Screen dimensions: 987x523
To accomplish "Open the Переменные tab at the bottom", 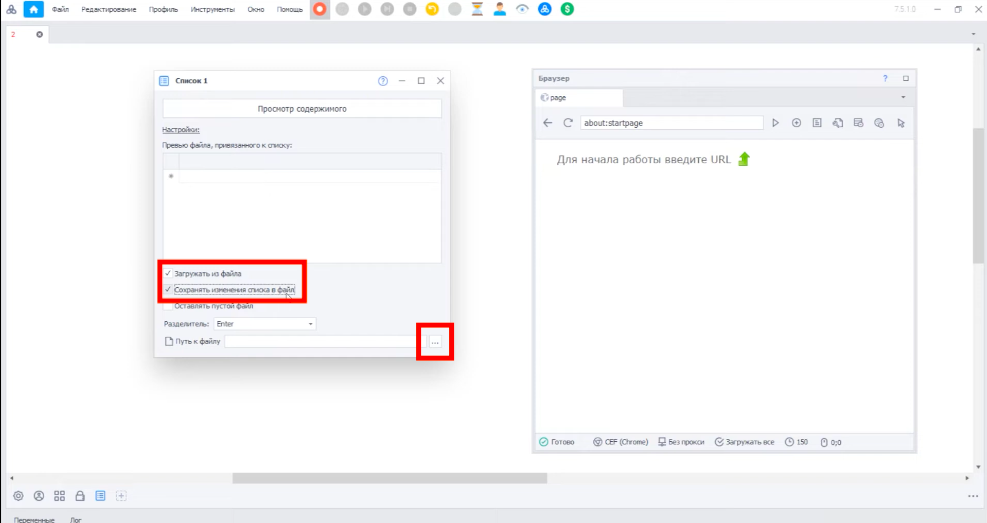I will [34, 520].
